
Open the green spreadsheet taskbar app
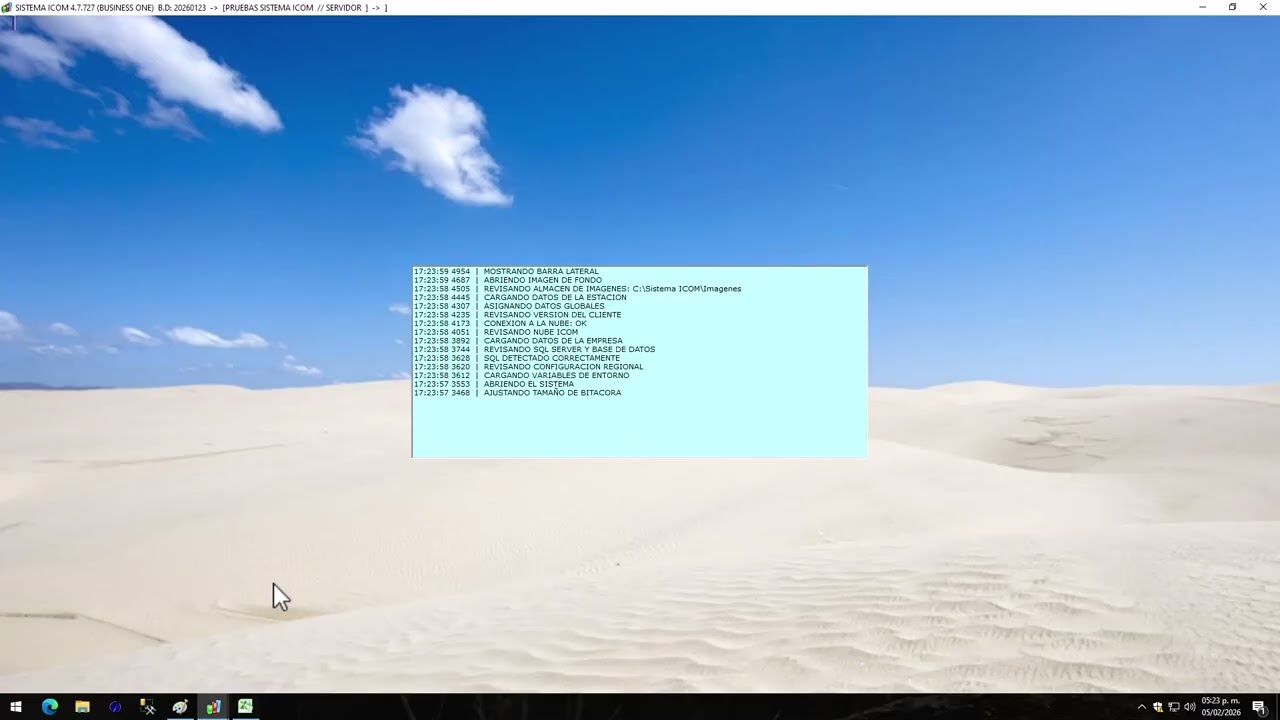coord(245,707)
